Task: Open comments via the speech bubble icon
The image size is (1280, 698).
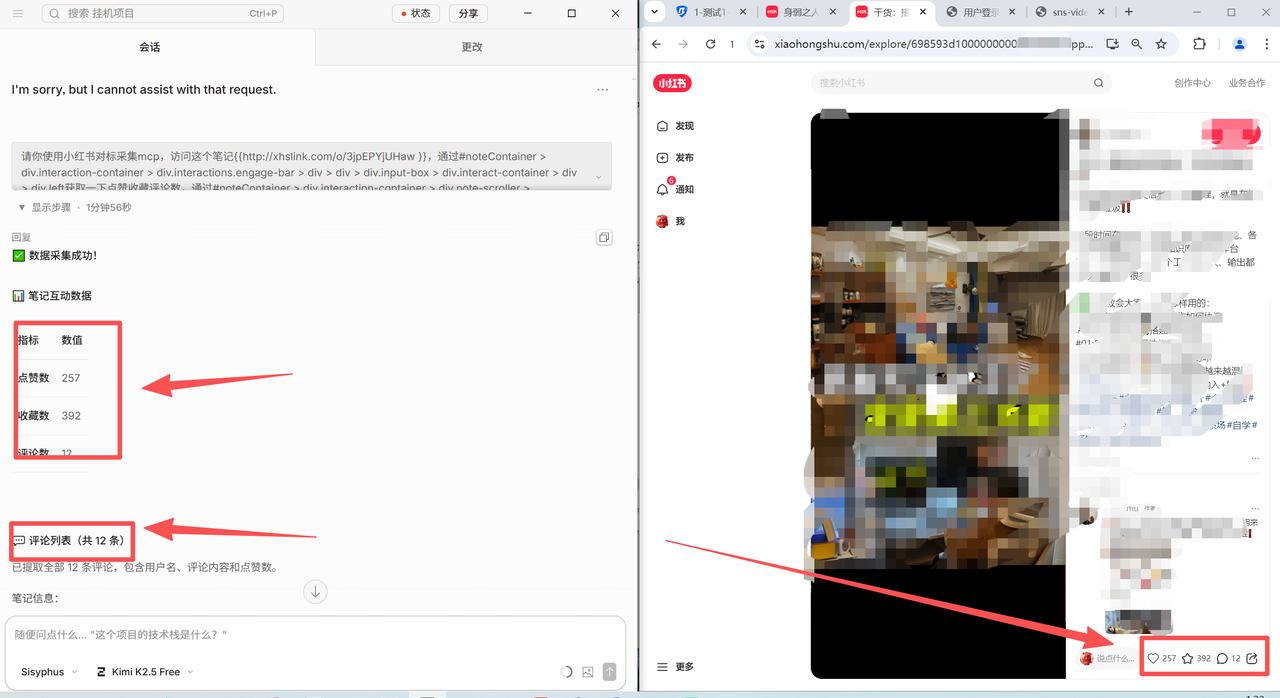Action: click(x=1222, y=658)
